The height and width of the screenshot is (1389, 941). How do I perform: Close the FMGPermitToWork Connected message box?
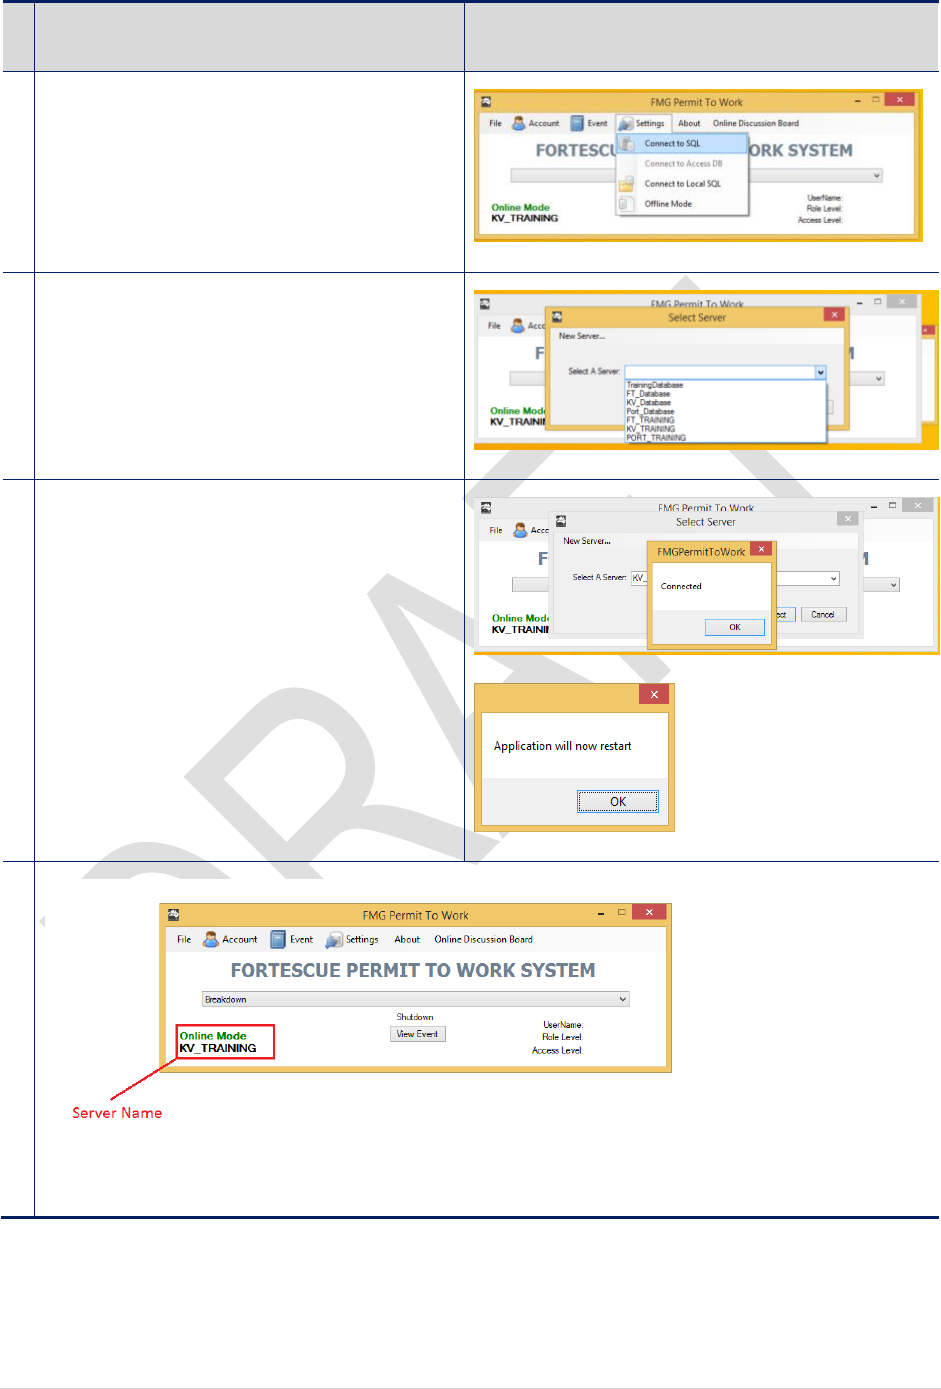[761, 549]
